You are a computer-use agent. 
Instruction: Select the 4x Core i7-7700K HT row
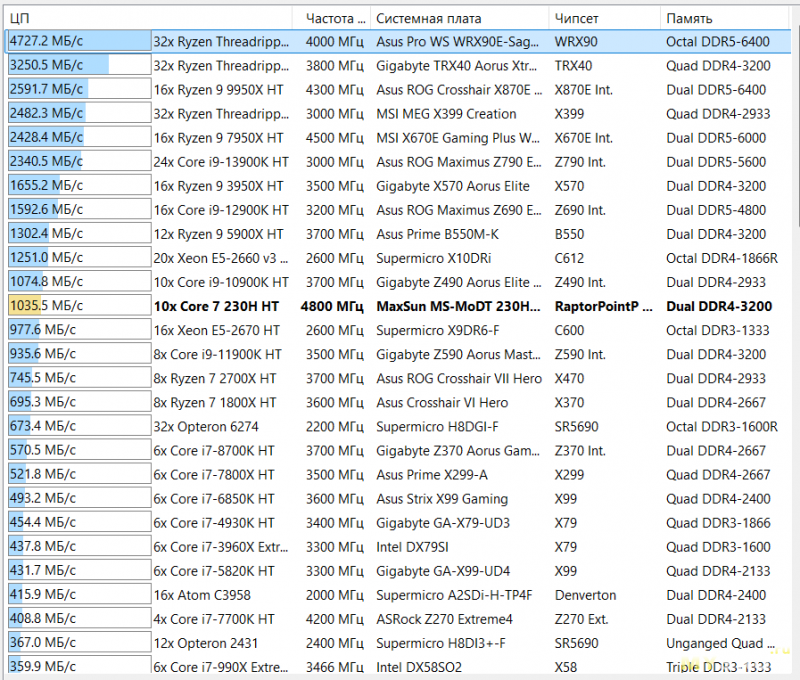[x=398, y=619]
